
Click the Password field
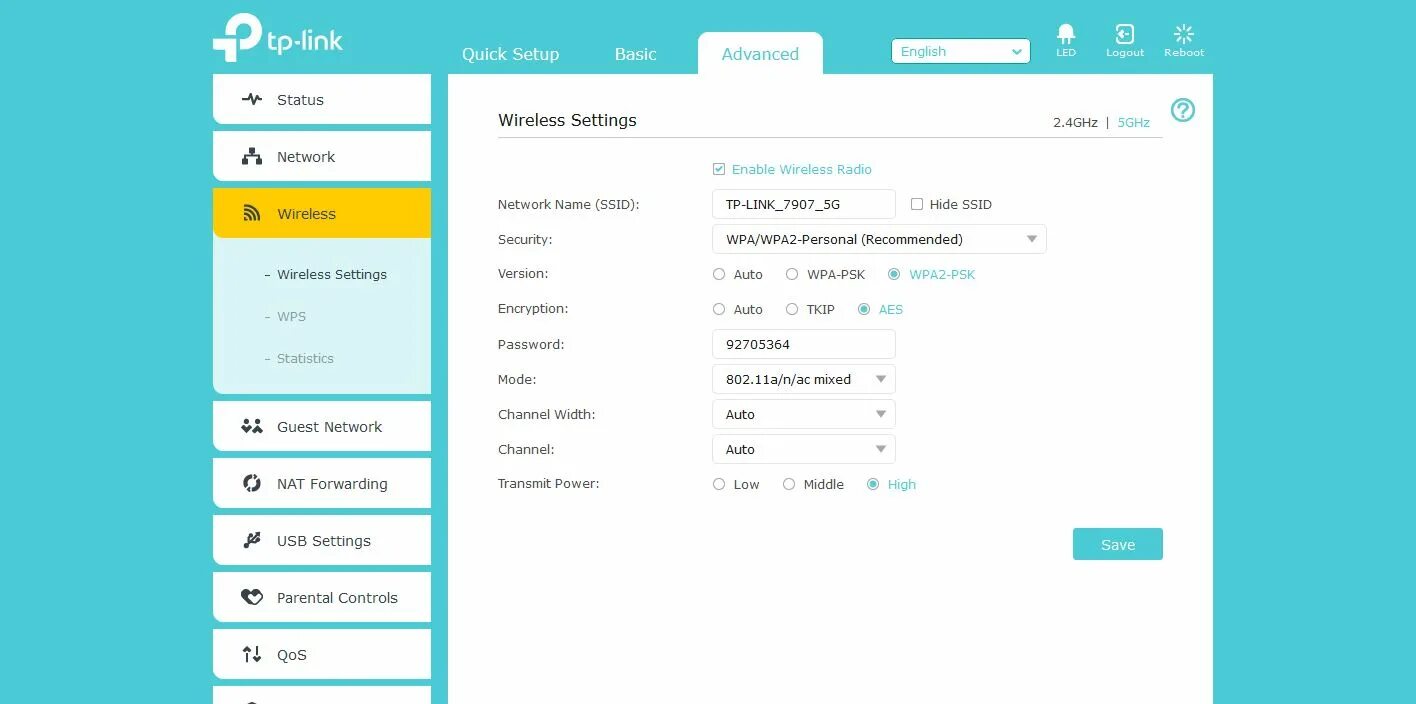(804, 344)
